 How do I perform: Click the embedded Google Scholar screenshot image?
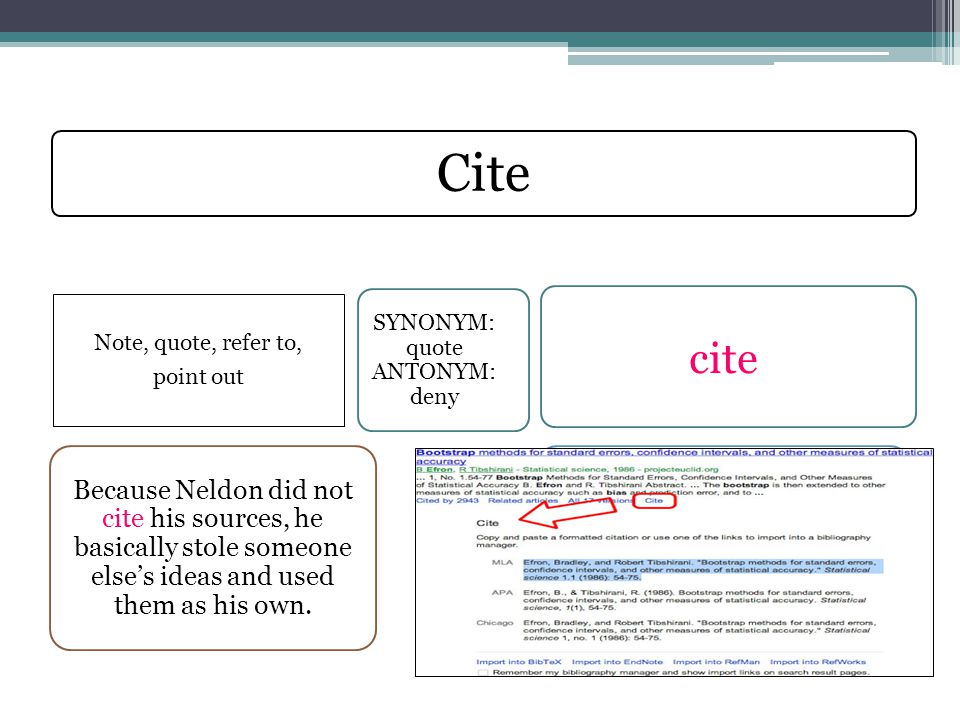point(674,562)
